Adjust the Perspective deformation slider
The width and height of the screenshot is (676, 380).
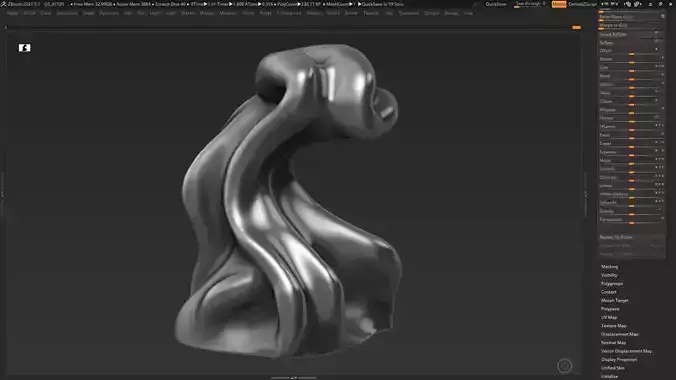click(x=632, y=220)
